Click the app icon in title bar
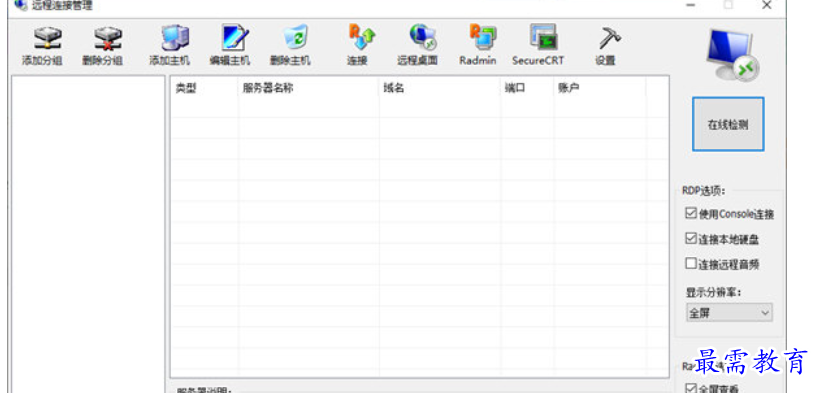 (x=20, y=5)
